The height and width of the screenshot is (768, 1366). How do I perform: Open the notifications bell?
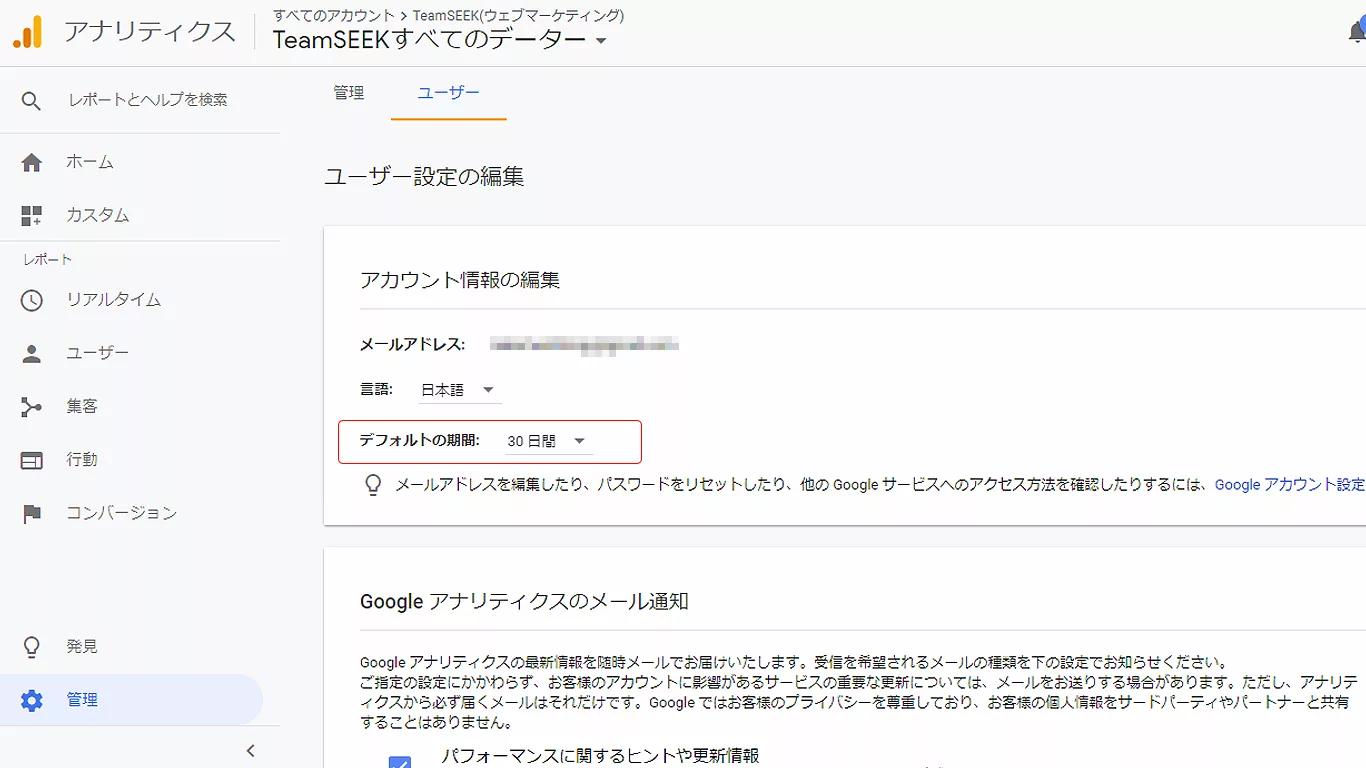click(1356, 31)
